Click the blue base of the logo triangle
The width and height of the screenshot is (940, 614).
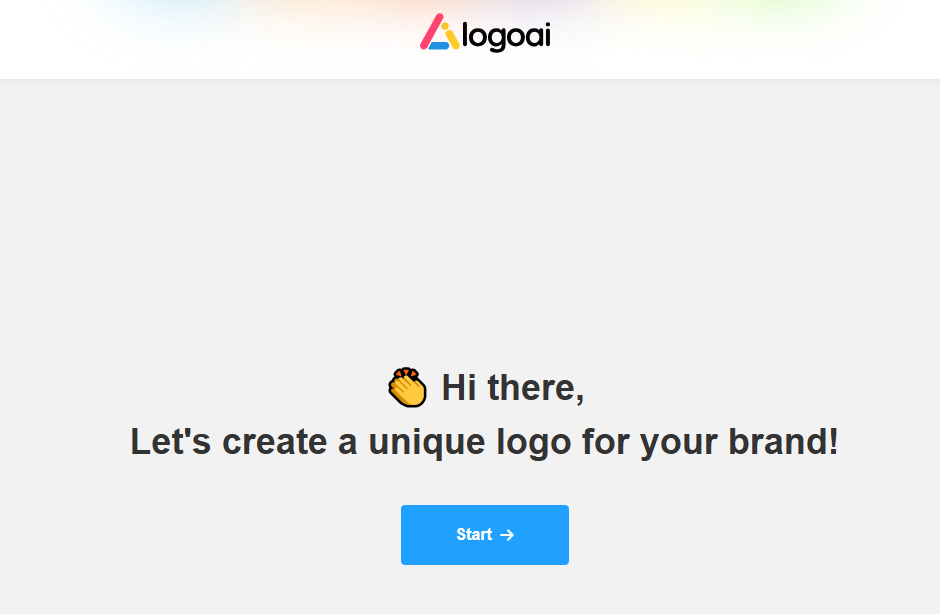point(438,45)
